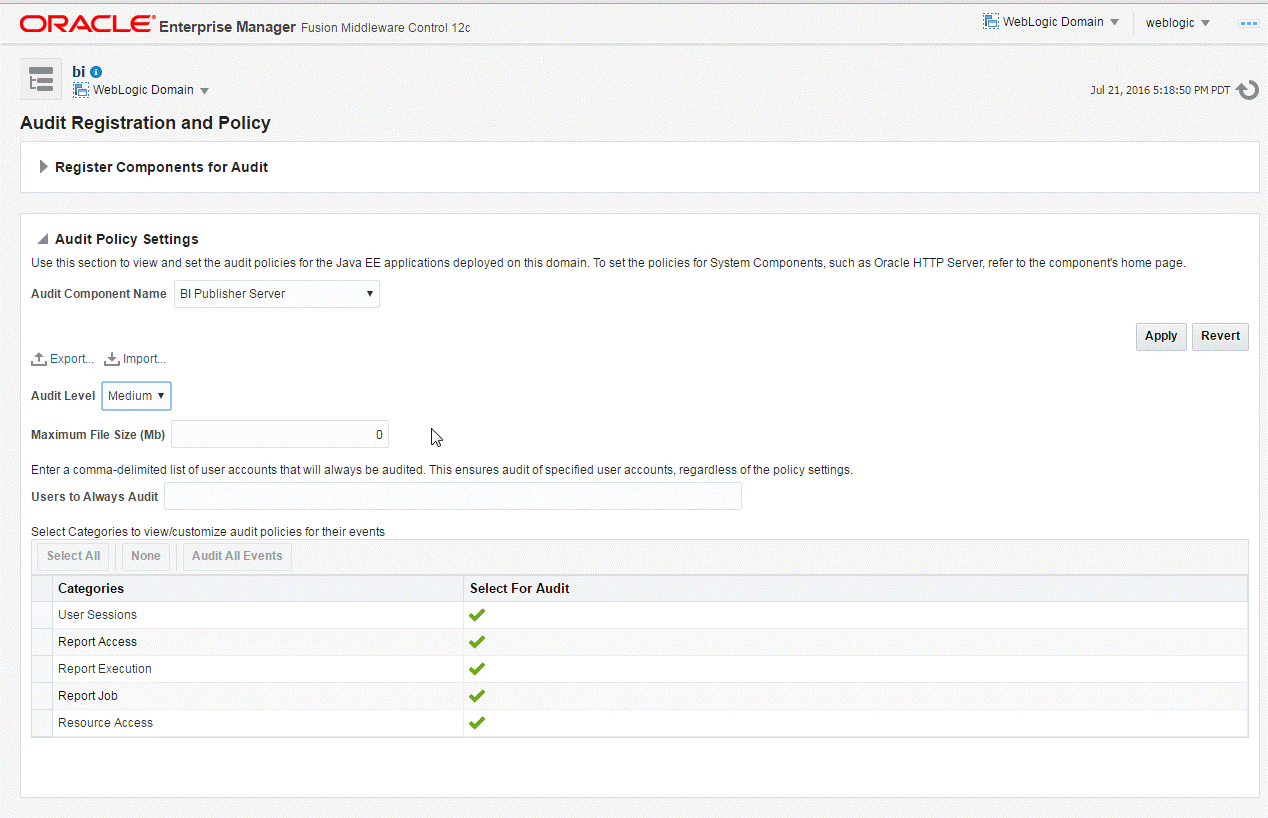Click the Audit All Events button

(x=237, y=556)
